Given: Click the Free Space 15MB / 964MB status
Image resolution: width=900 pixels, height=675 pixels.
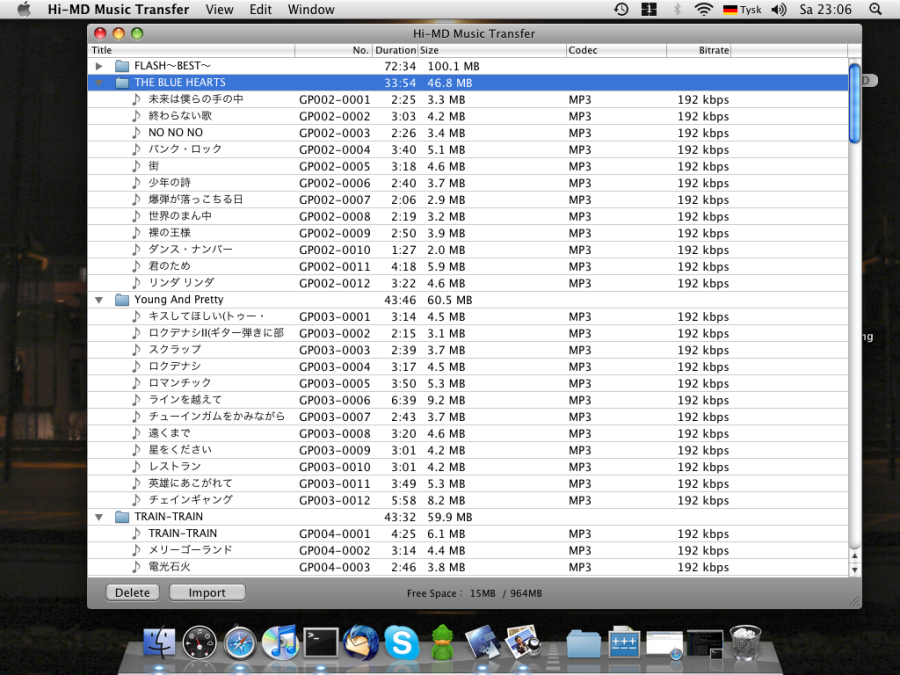Looking at the screenshot, I should (x=474, y=593).
